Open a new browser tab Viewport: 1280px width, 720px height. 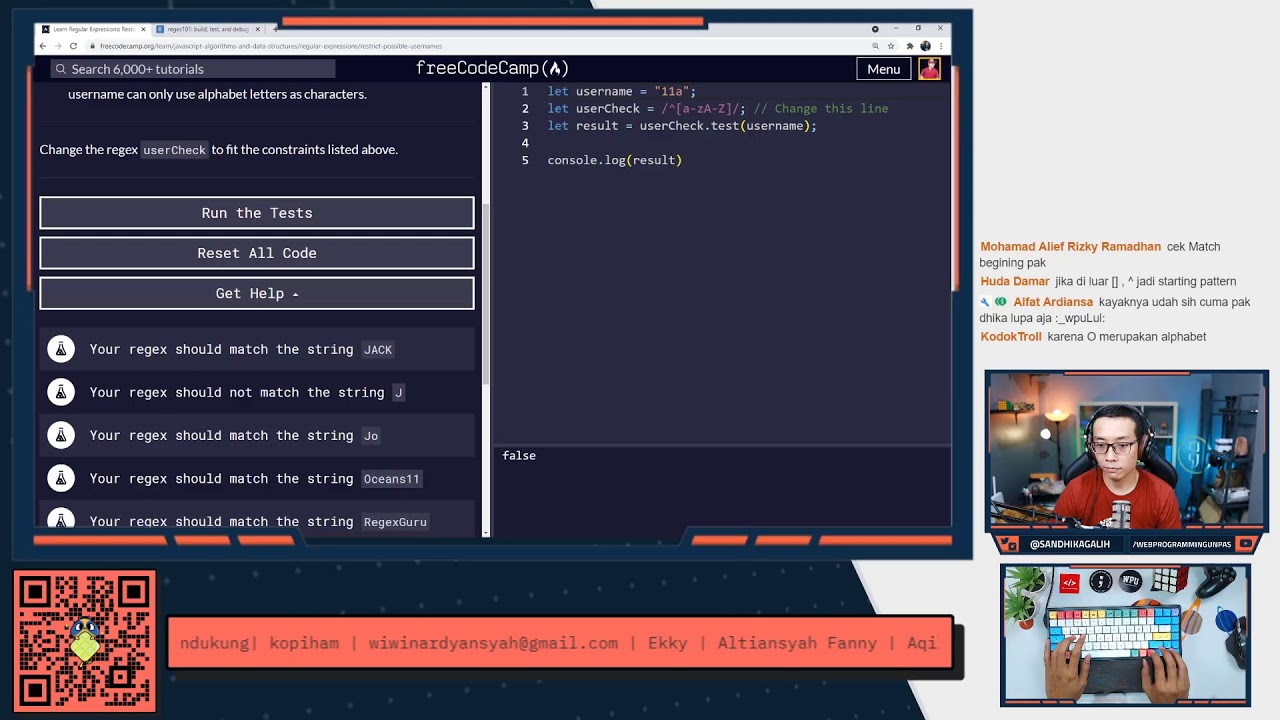pos(275,29)
